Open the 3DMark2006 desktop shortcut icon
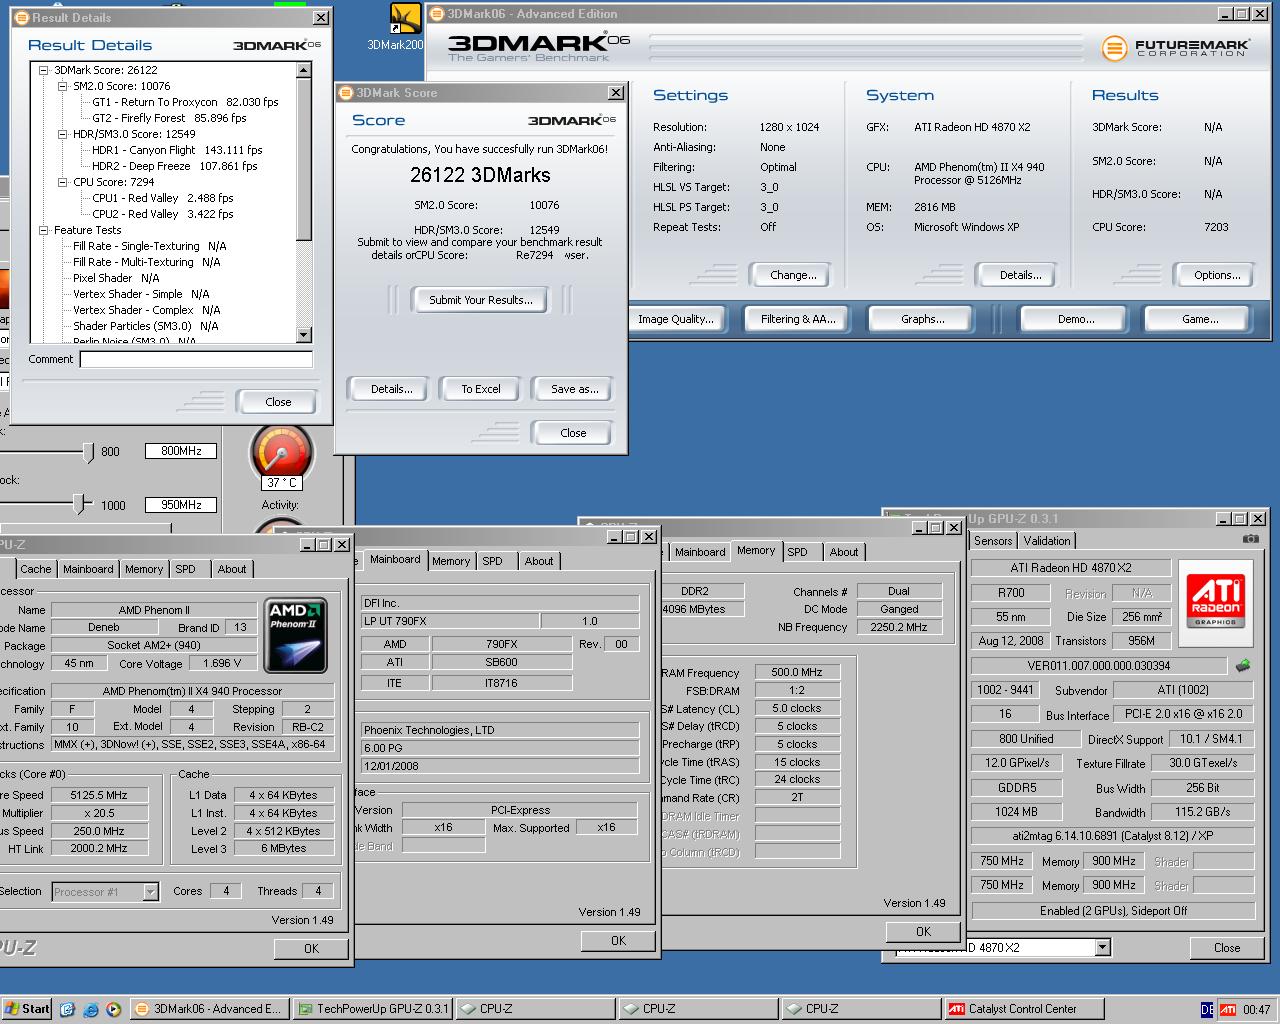1280x1024 pixels. 404,18
